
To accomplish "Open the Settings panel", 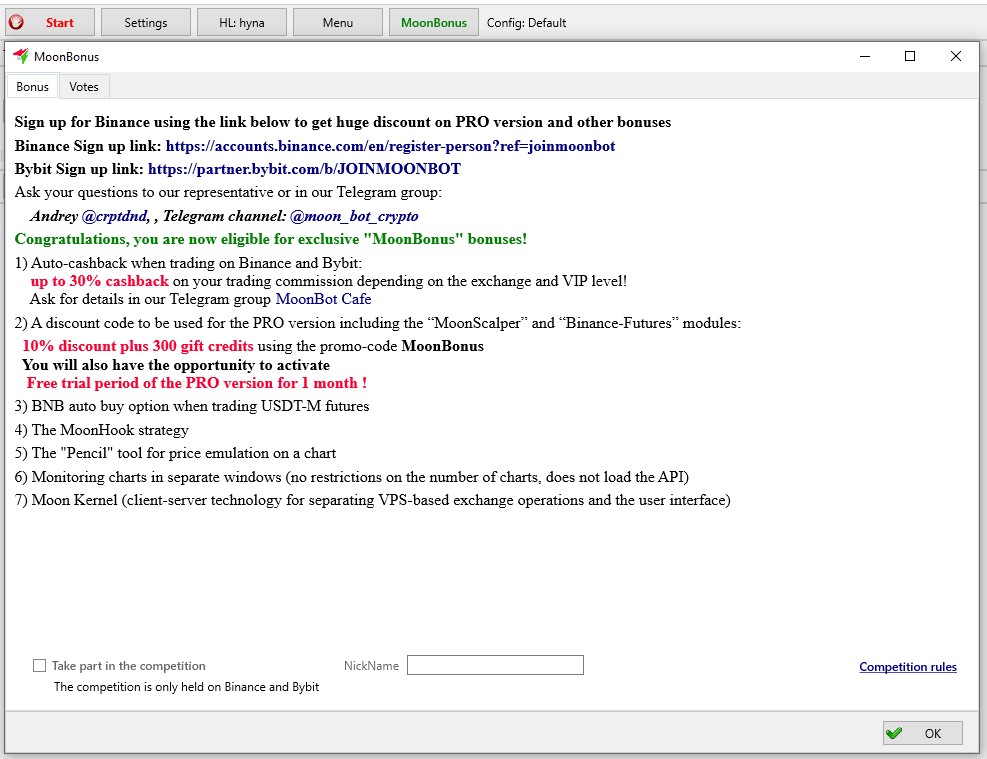I will coord(146,22).
